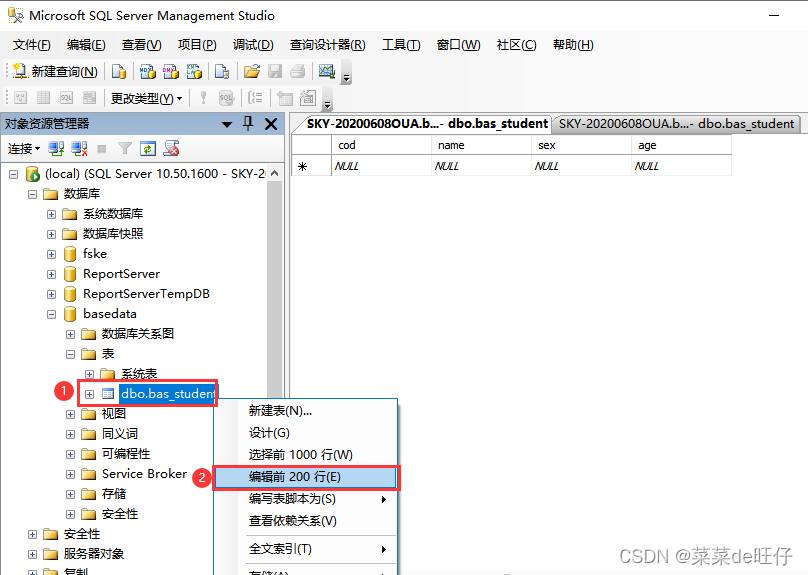808x575 pixels.
Task: Open 编写表脚本为(S) submenu
Action: coord(306,499)
